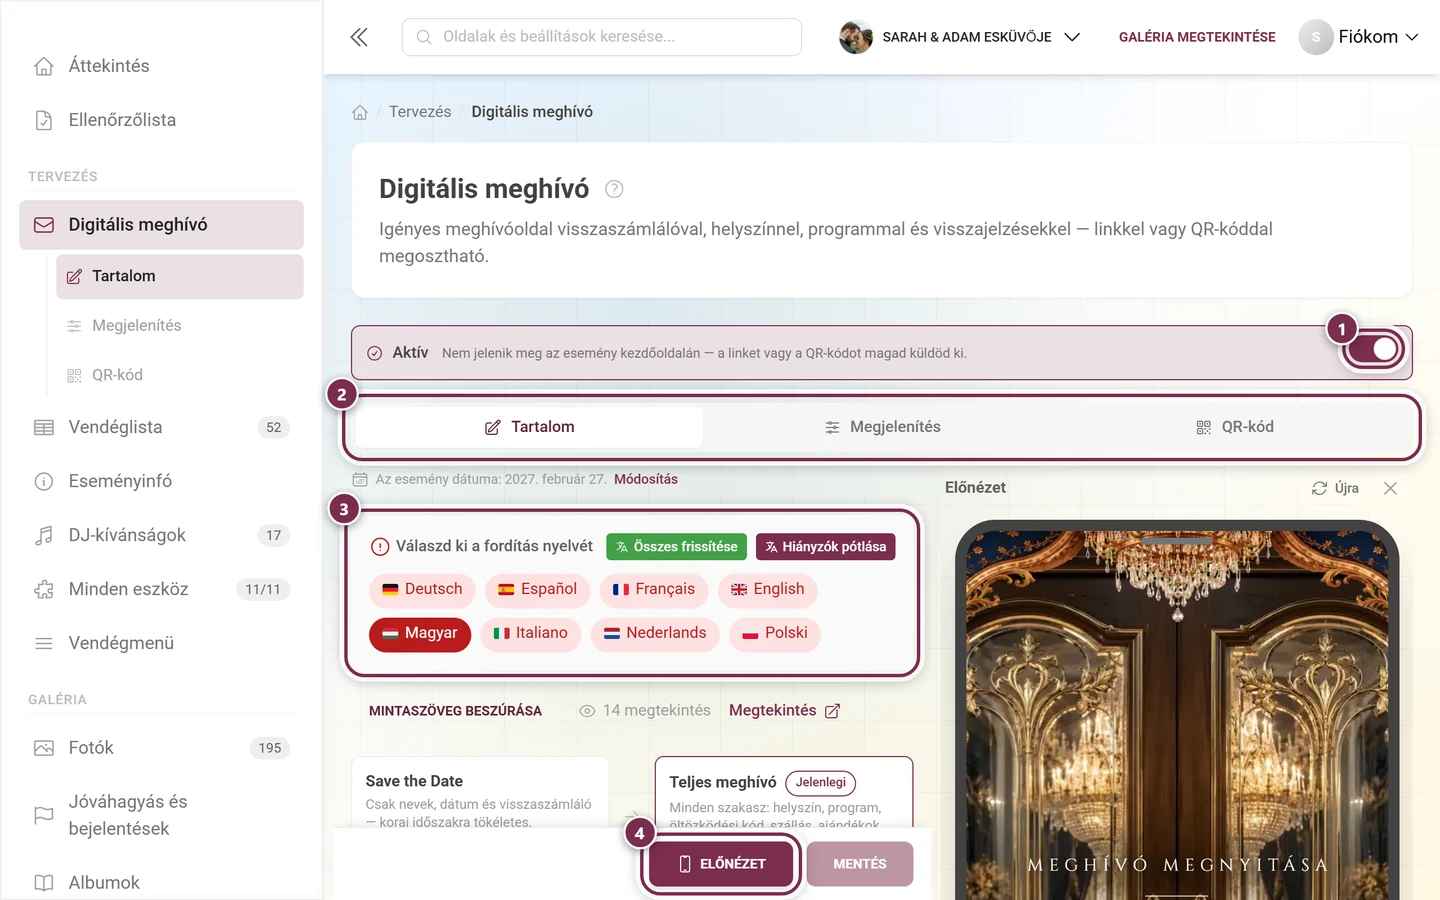This screenshot has height=900, width=1440.
Task: Switch to the QR-kód tab
Action: click(1235, 427)
